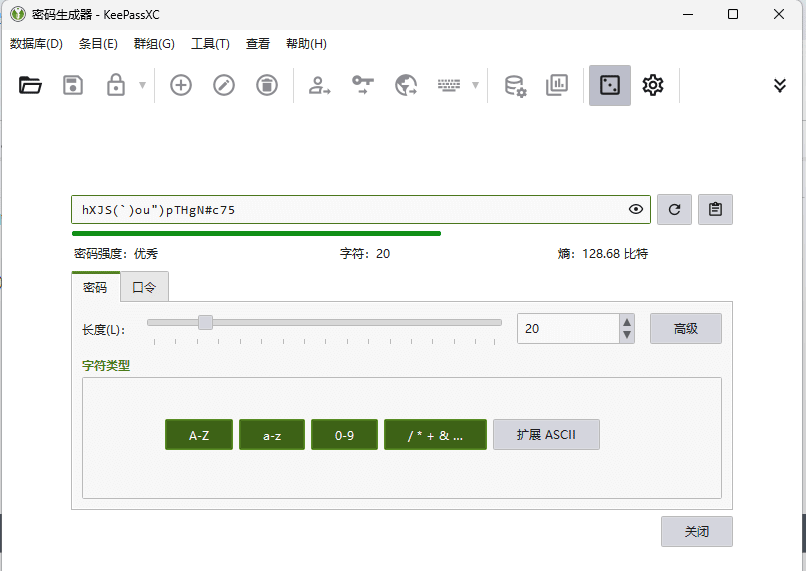Image resolution: width=807 pixels, height=571 pixels.
Task: Minimize the KeePassXC window
Action: (688, 14)
